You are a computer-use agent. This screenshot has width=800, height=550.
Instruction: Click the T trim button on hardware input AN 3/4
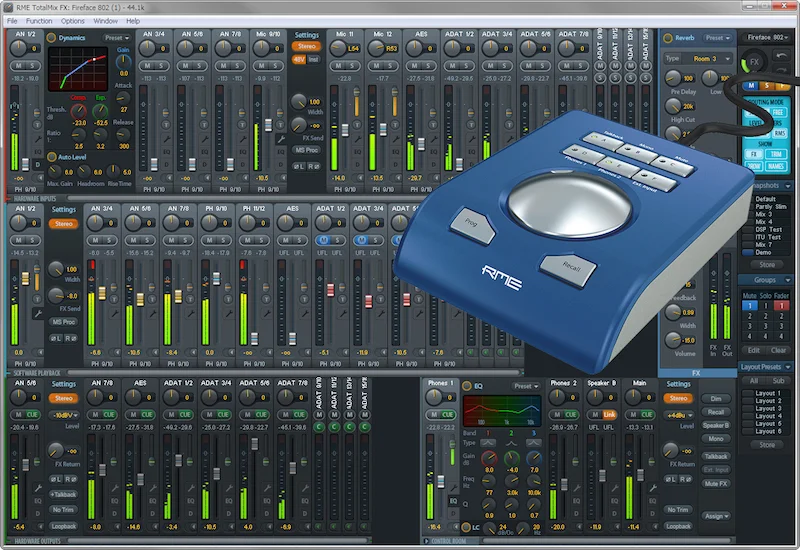point(166,124)
